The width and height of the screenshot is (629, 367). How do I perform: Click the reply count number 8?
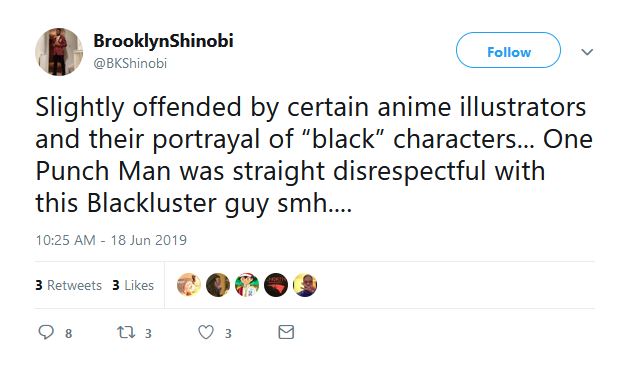(x=69, y=333)
